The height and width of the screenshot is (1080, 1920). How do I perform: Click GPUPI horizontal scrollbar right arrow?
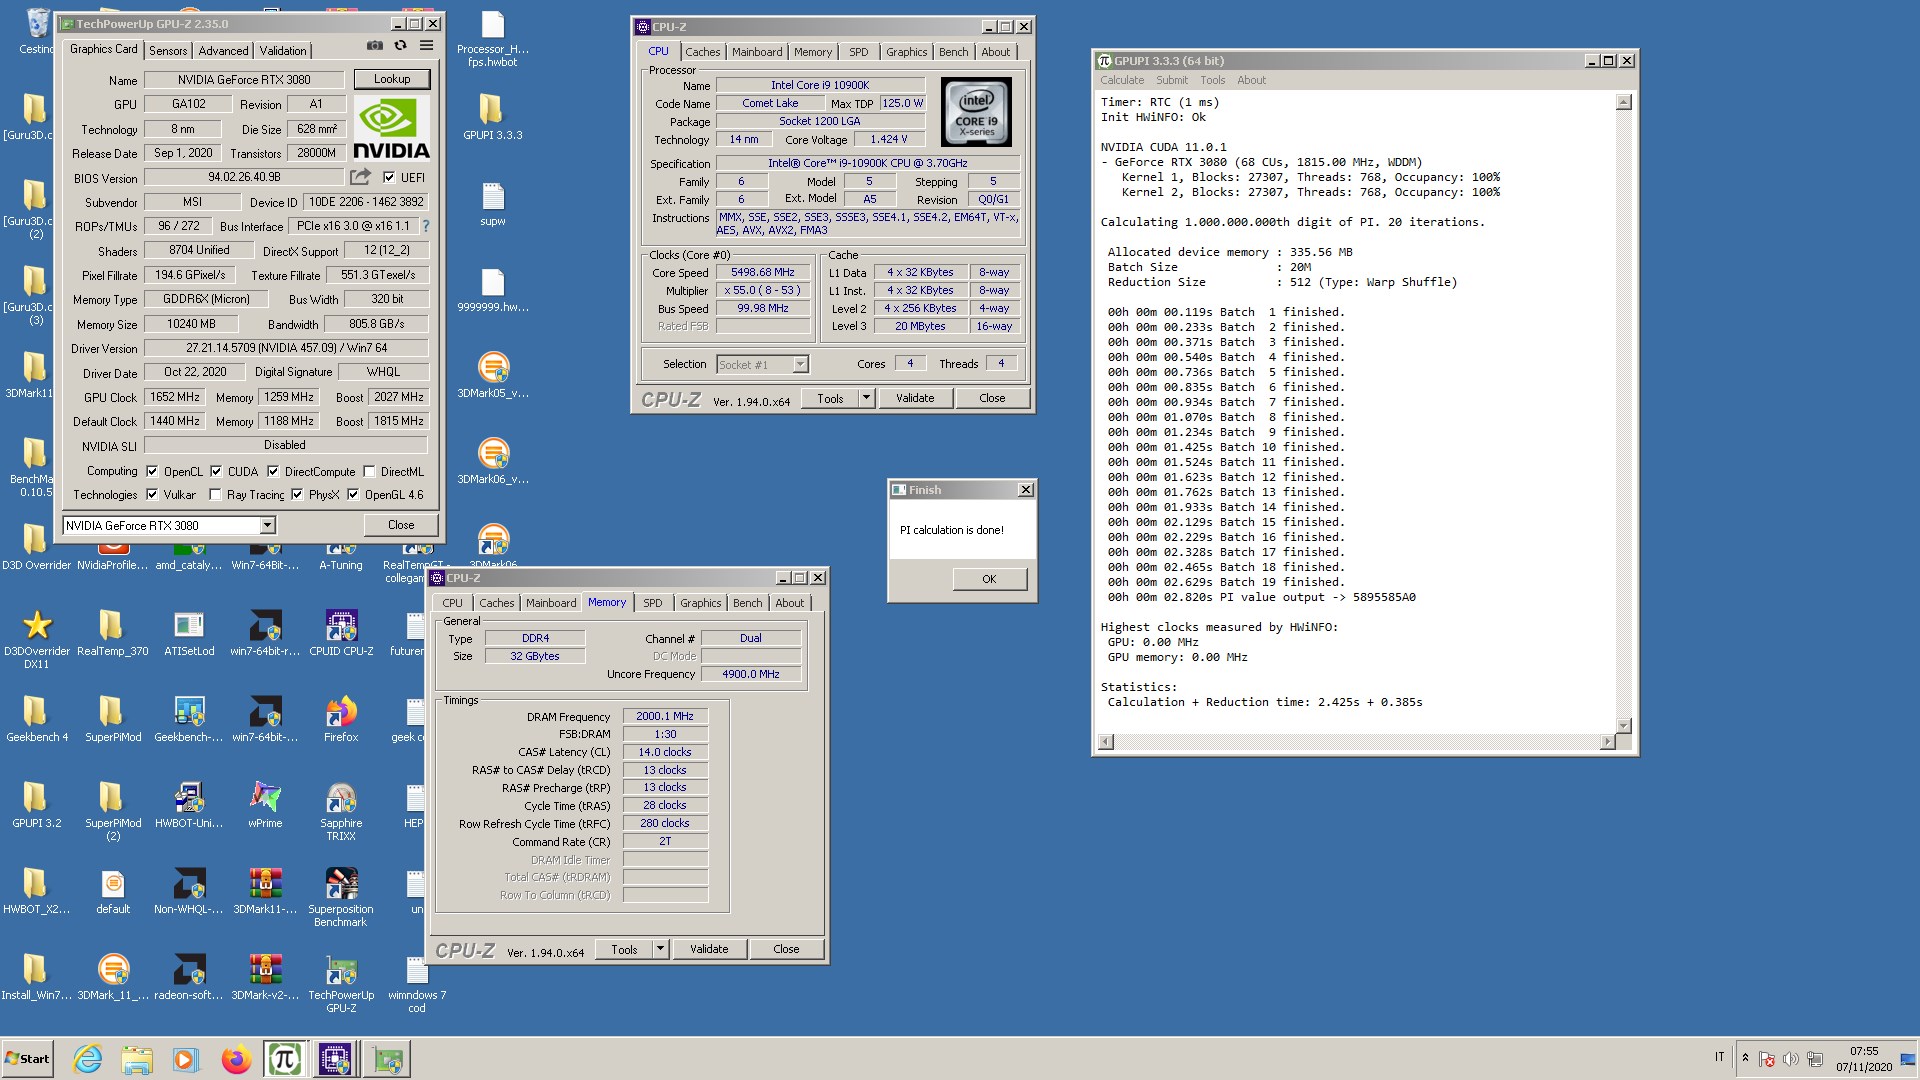[x=1607, y=742]
